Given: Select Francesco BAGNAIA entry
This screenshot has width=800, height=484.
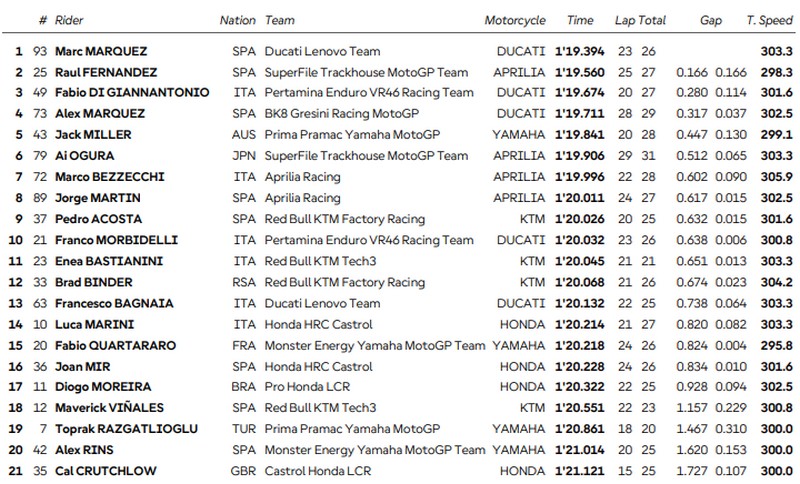Looking at the screenshot, I should (114, 303).
